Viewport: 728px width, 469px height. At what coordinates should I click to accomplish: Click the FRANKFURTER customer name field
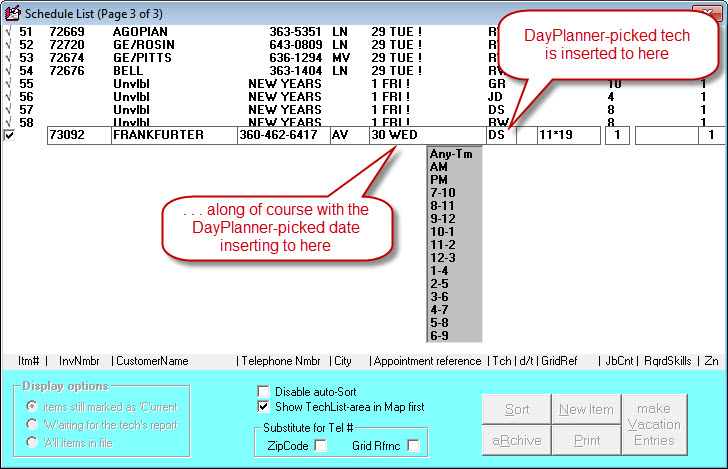172,135
